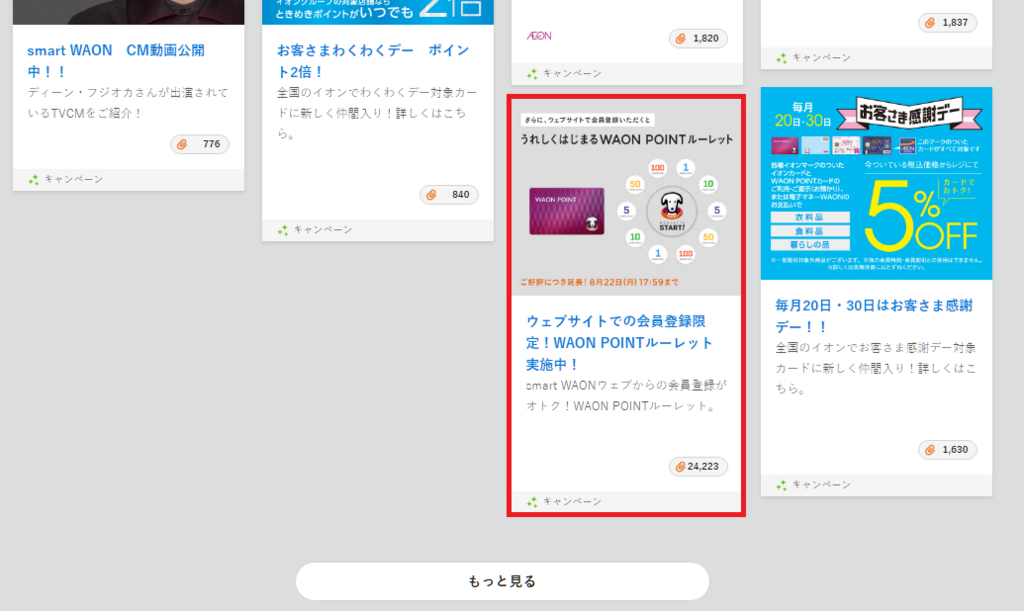Open the WAON POINT roulette banner image
Image resolution: width=1024 pixels, height=611 pixels.
(626, 198)
